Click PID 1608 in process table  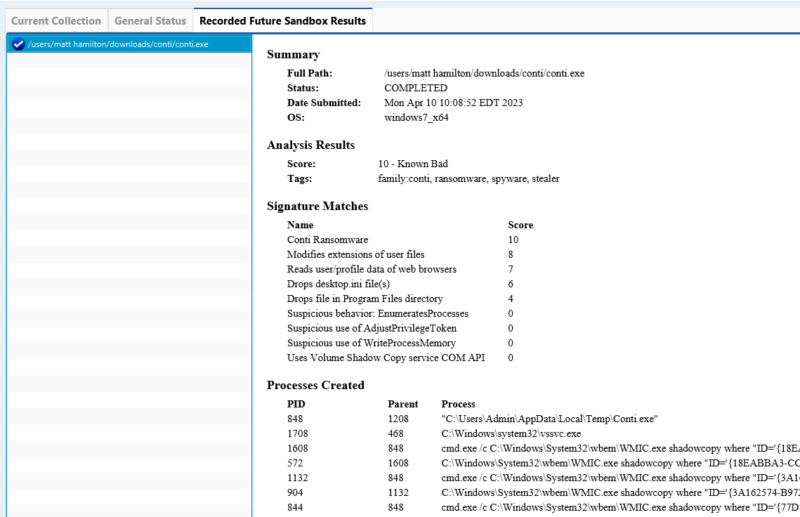pos(297,449)
